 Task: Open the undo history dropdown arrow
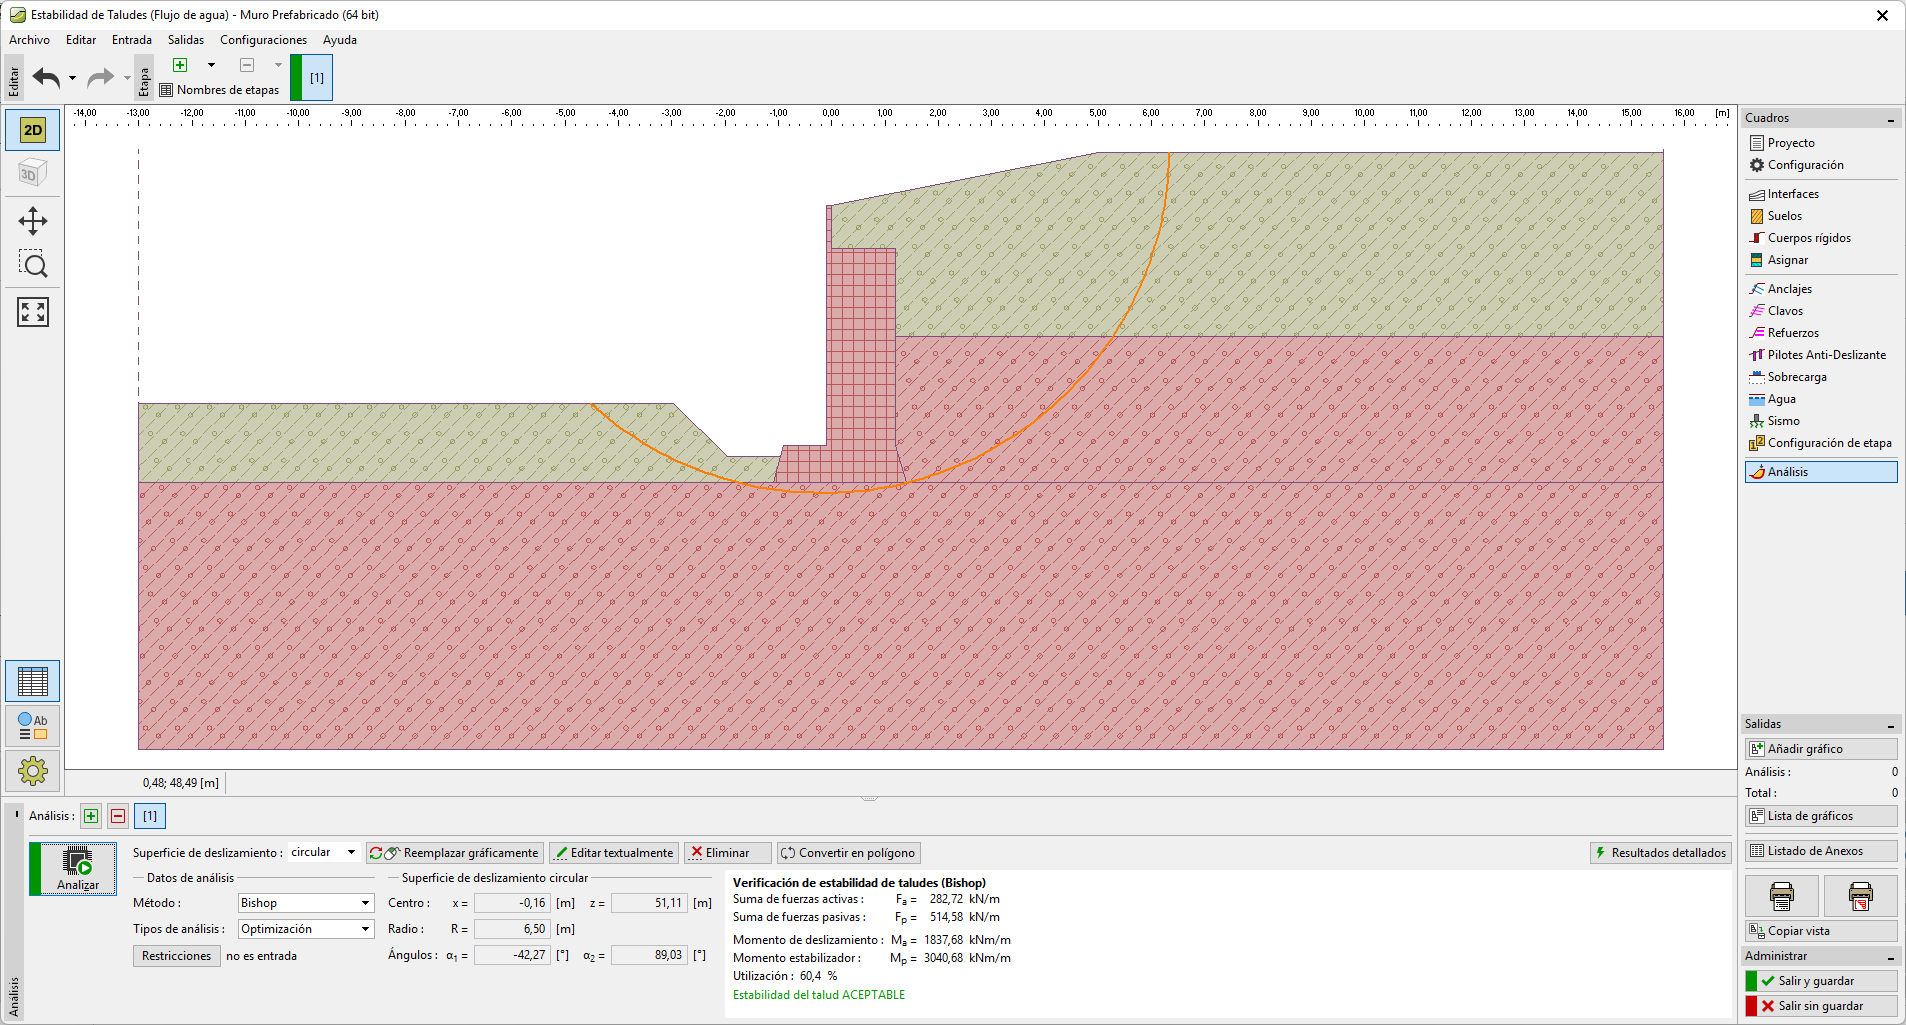coord(72,78)
